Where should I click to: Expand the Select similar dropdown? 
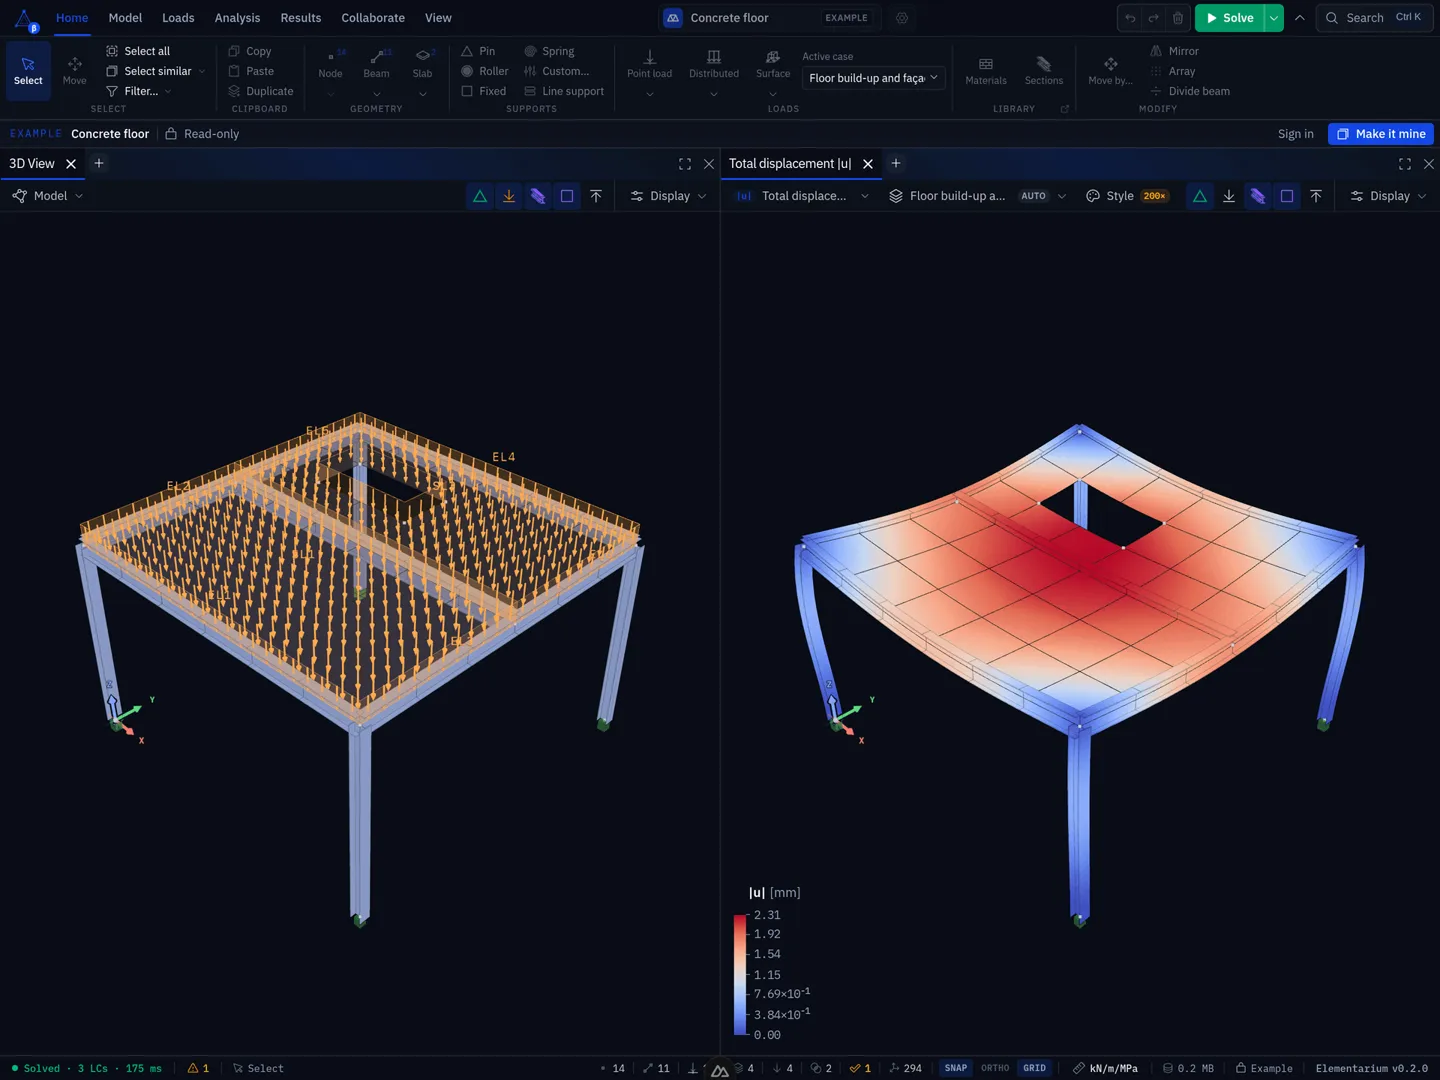point(202,71)
